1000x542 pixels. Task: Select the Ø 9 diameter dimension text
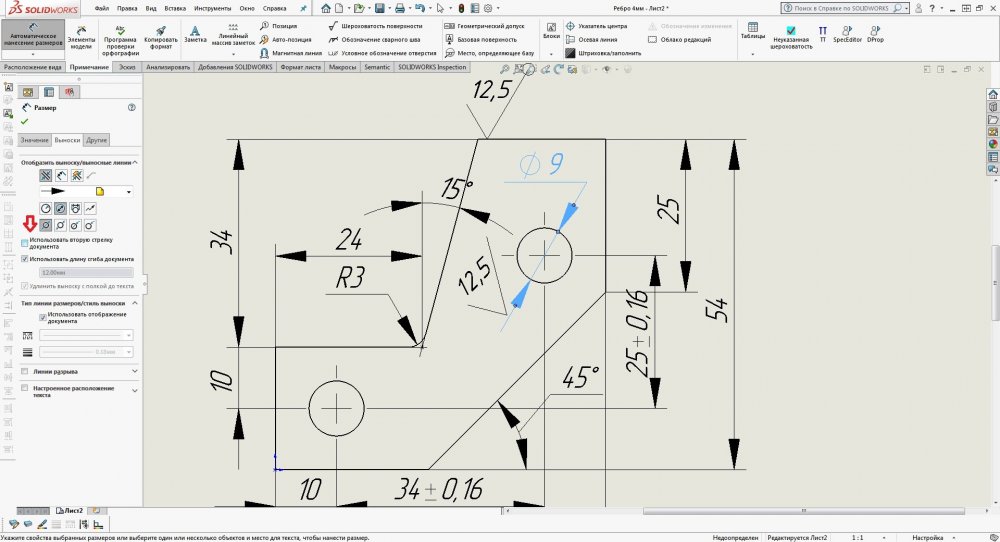click(x=541, y=165)
